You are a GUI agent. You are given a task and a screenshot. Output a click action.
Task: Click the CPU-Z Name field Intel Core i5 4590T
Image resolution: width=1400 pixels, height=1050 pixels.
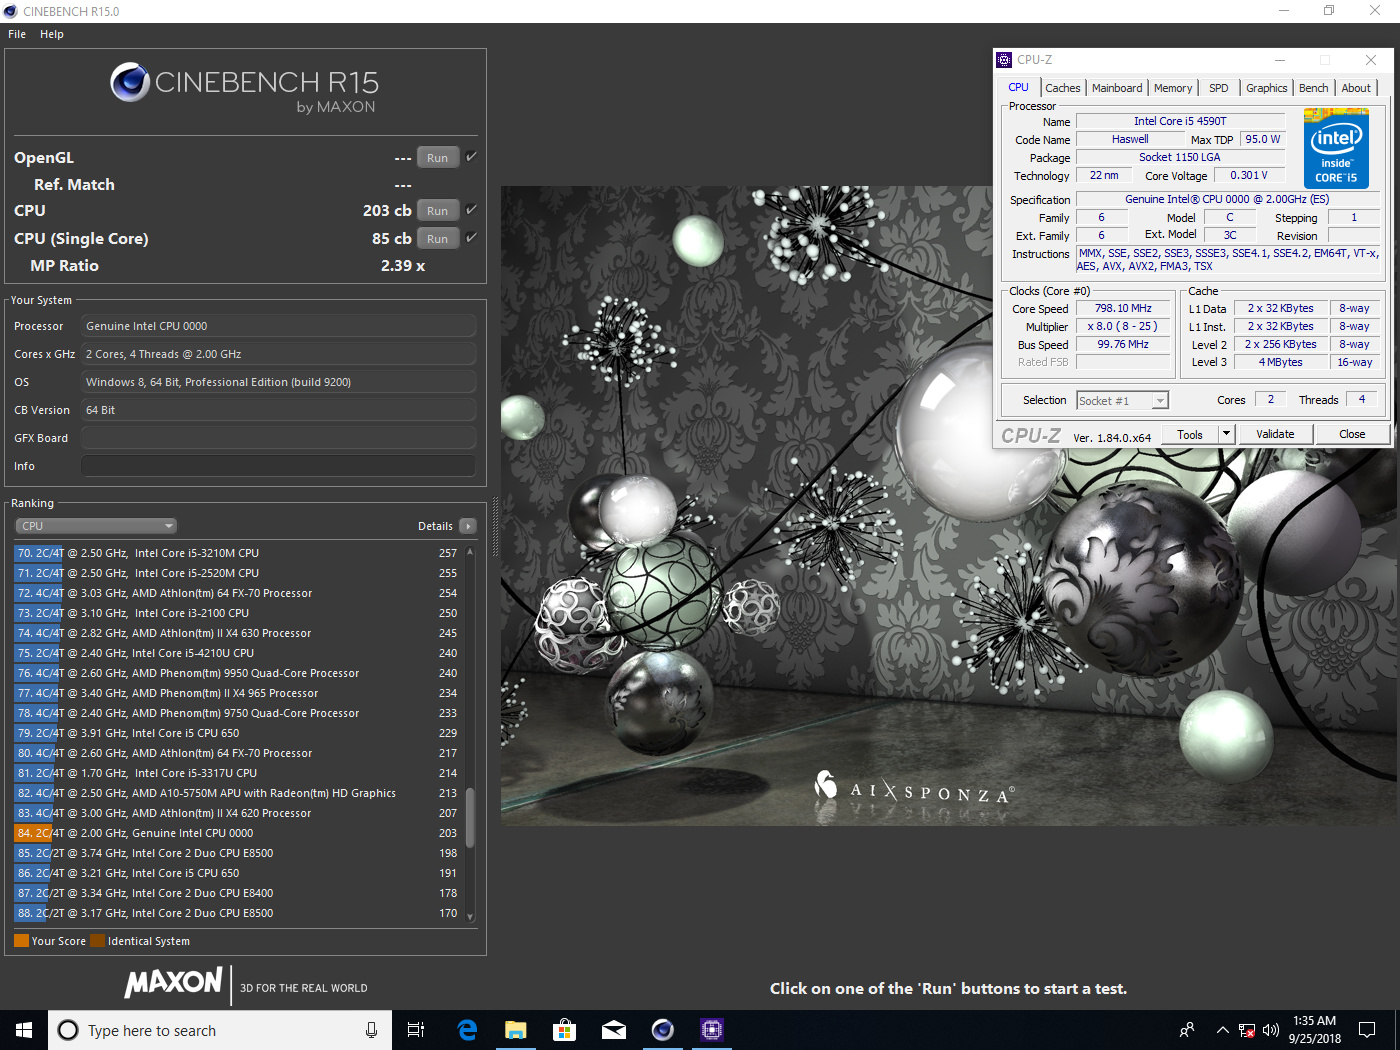click(1180, 121)
